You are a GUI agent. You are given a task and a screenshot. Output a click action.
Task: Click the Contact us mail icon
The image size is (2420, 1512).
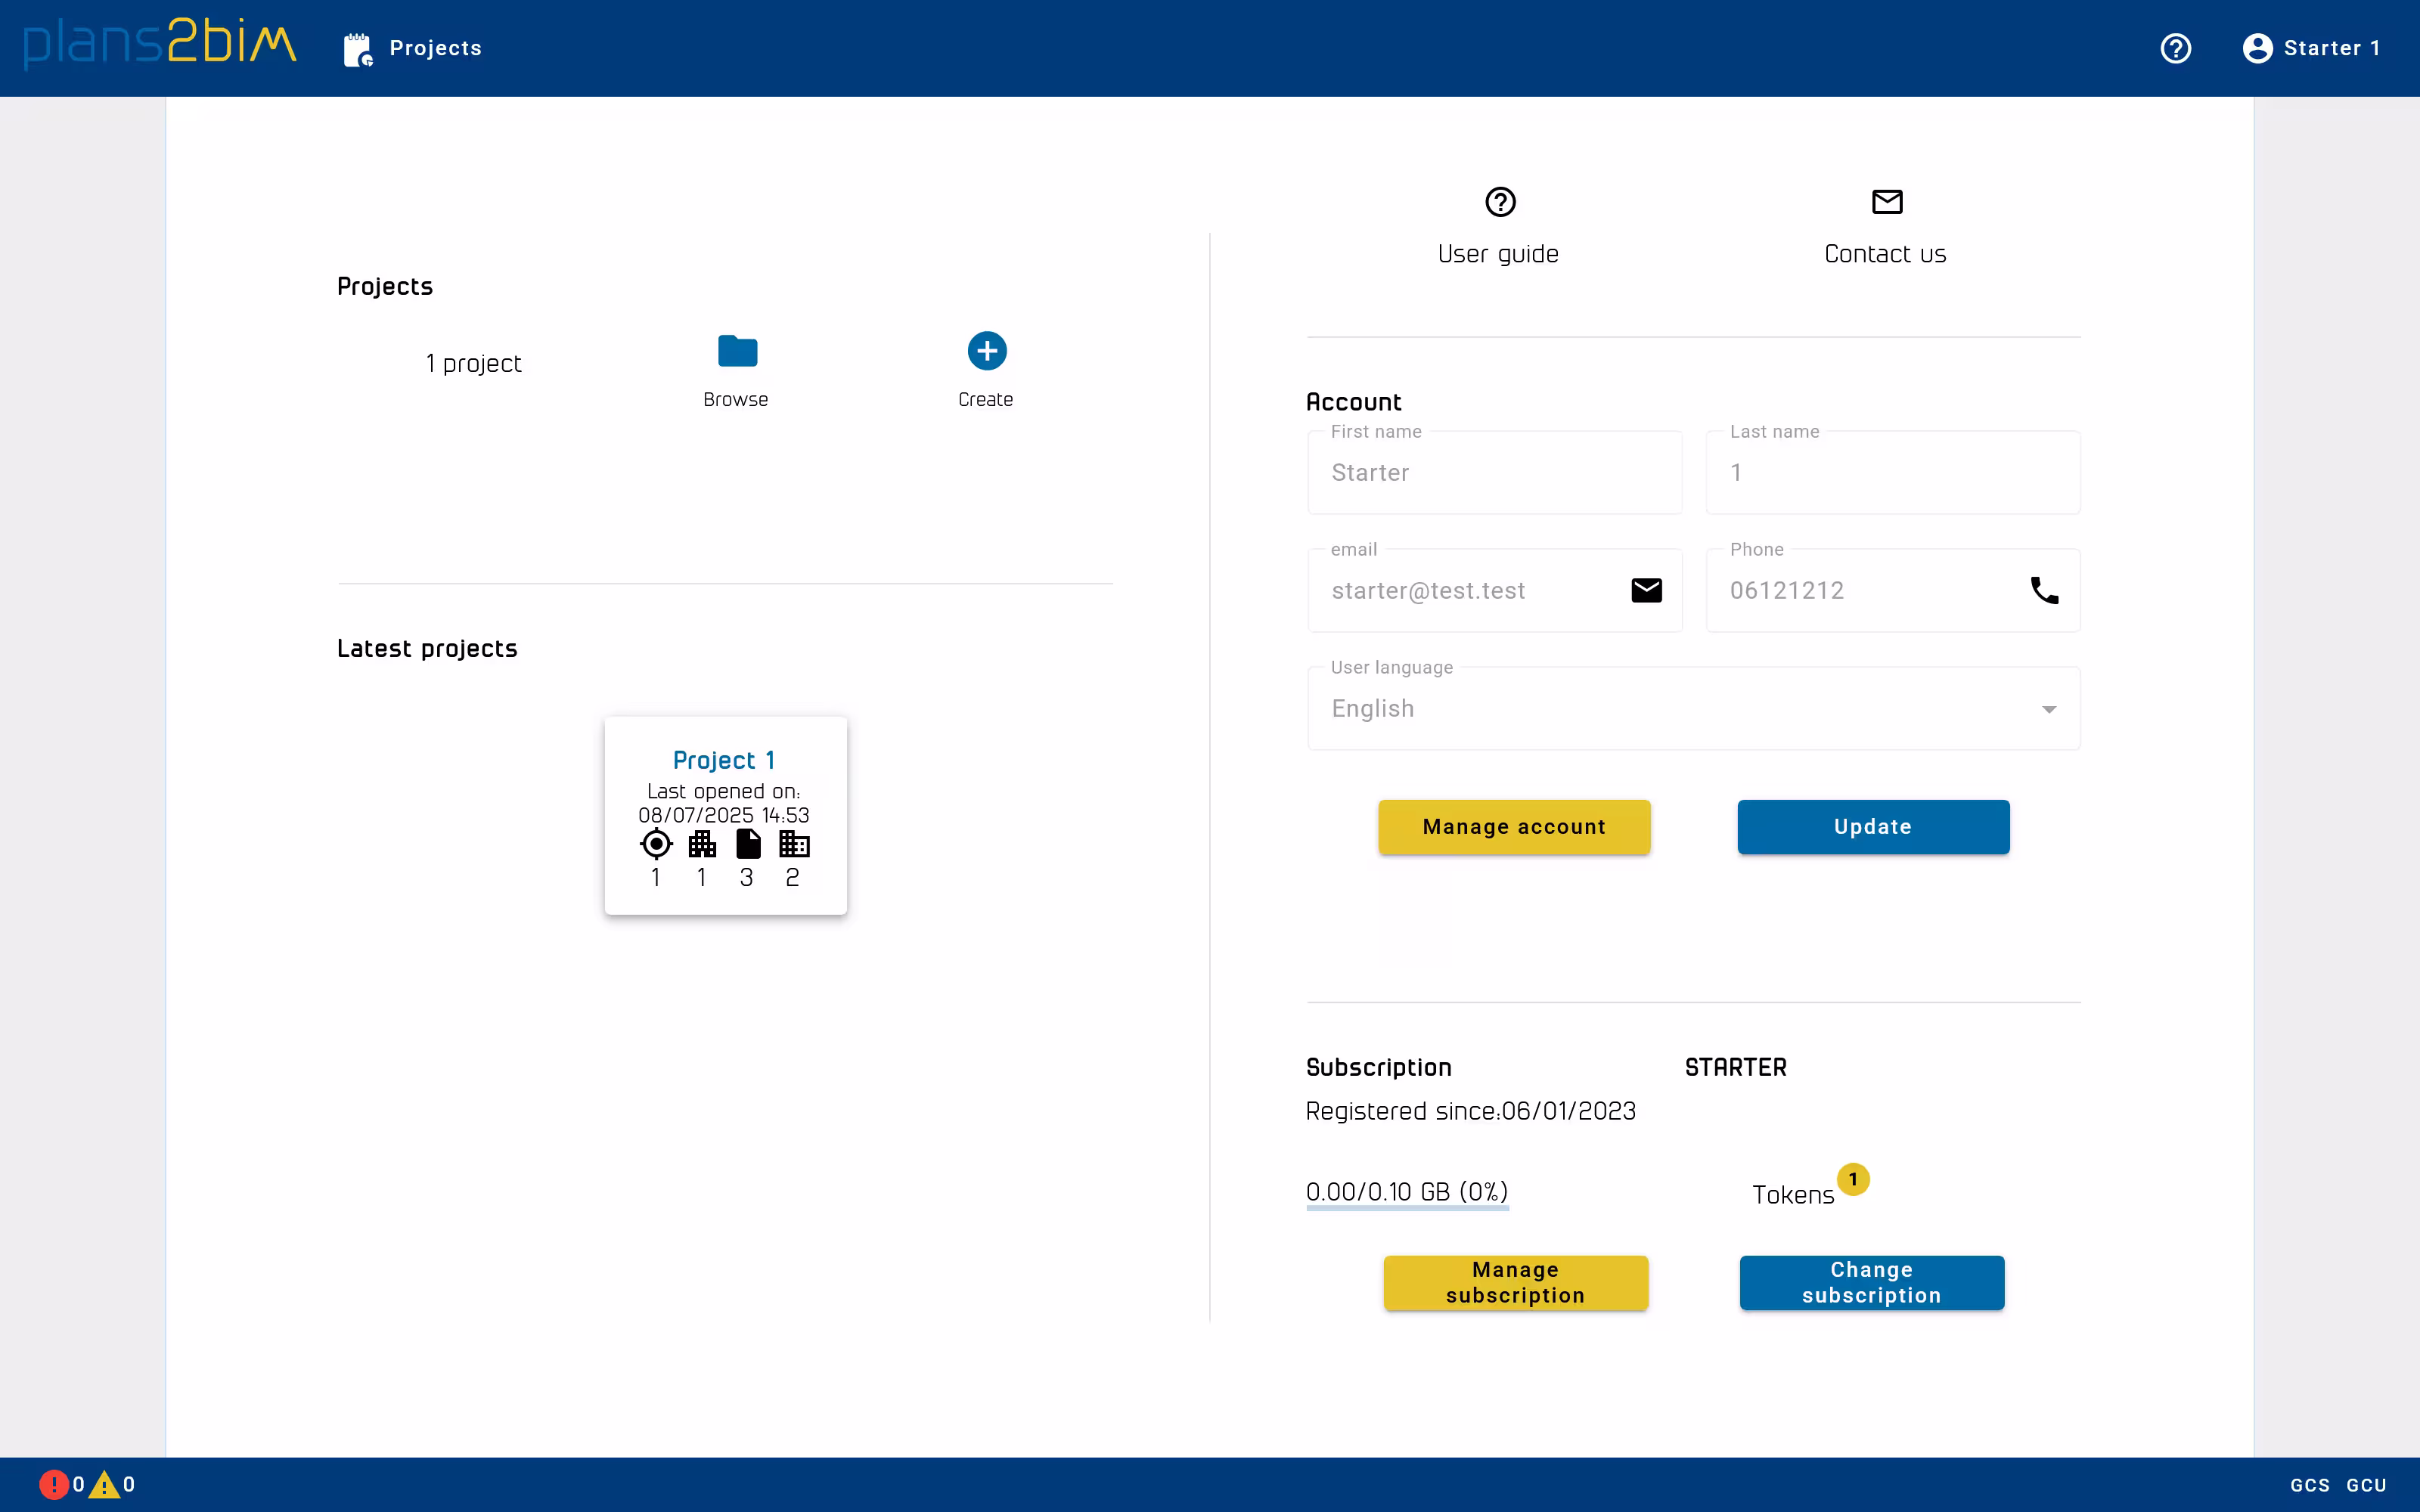coord(1885,201)
